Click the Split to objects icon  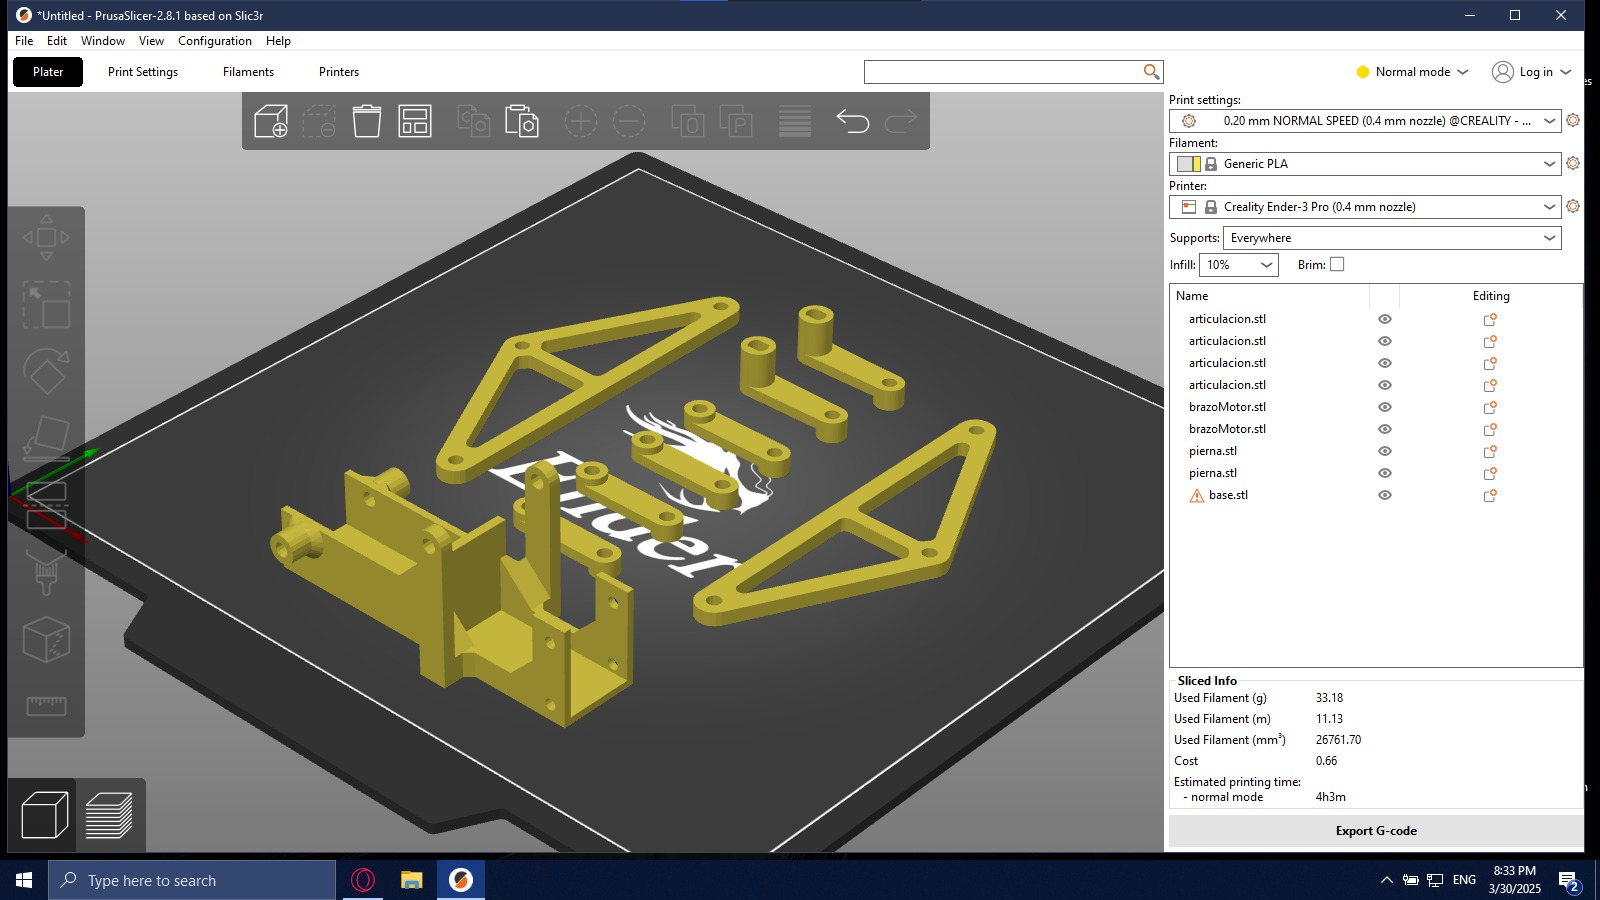(688, 121)
